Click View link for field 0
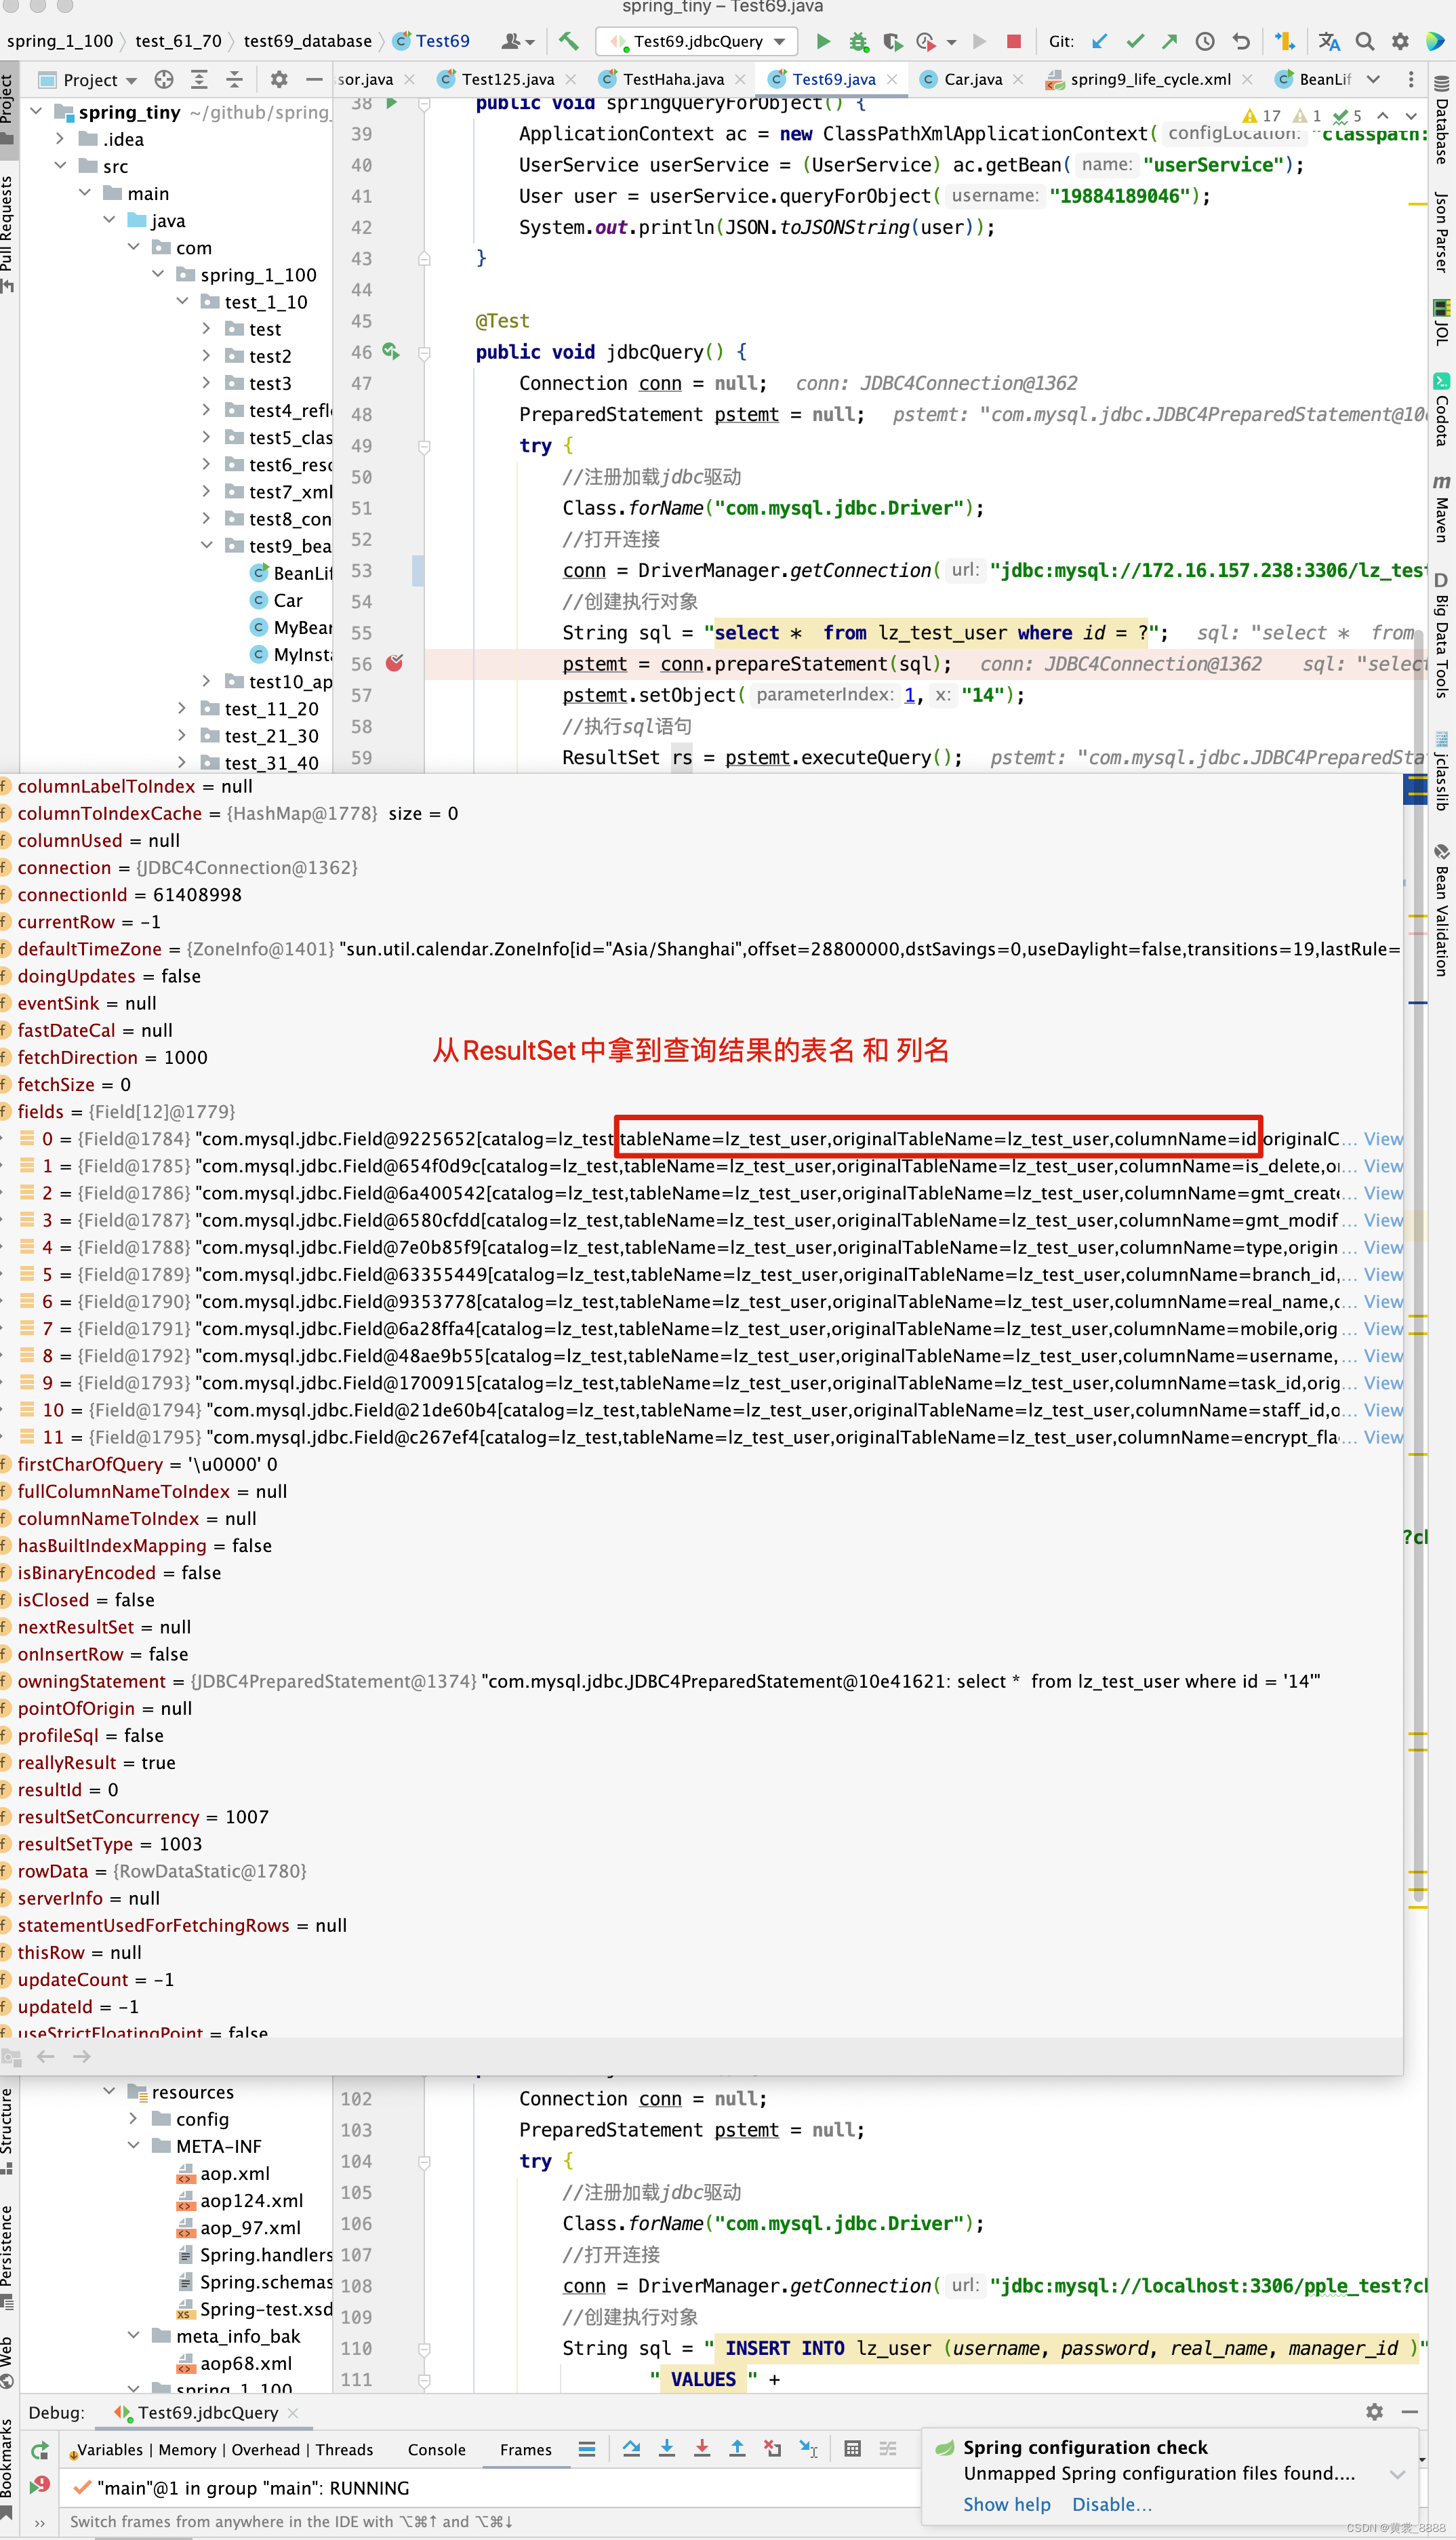This screenshot has height=2540, width=1456. pyautogui.click(x=1383, y=1138)
